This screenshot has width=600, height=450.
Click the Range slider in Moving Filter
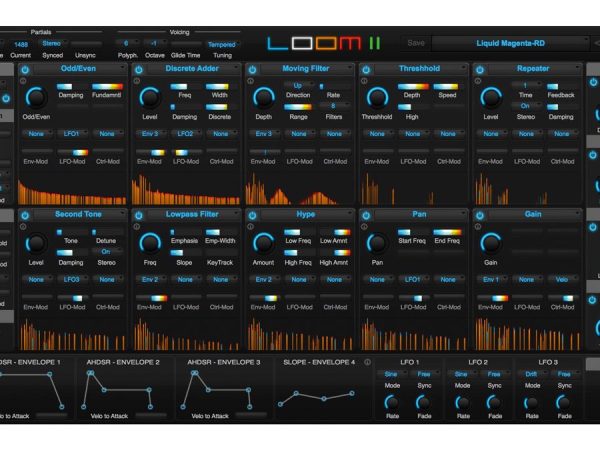298,107
